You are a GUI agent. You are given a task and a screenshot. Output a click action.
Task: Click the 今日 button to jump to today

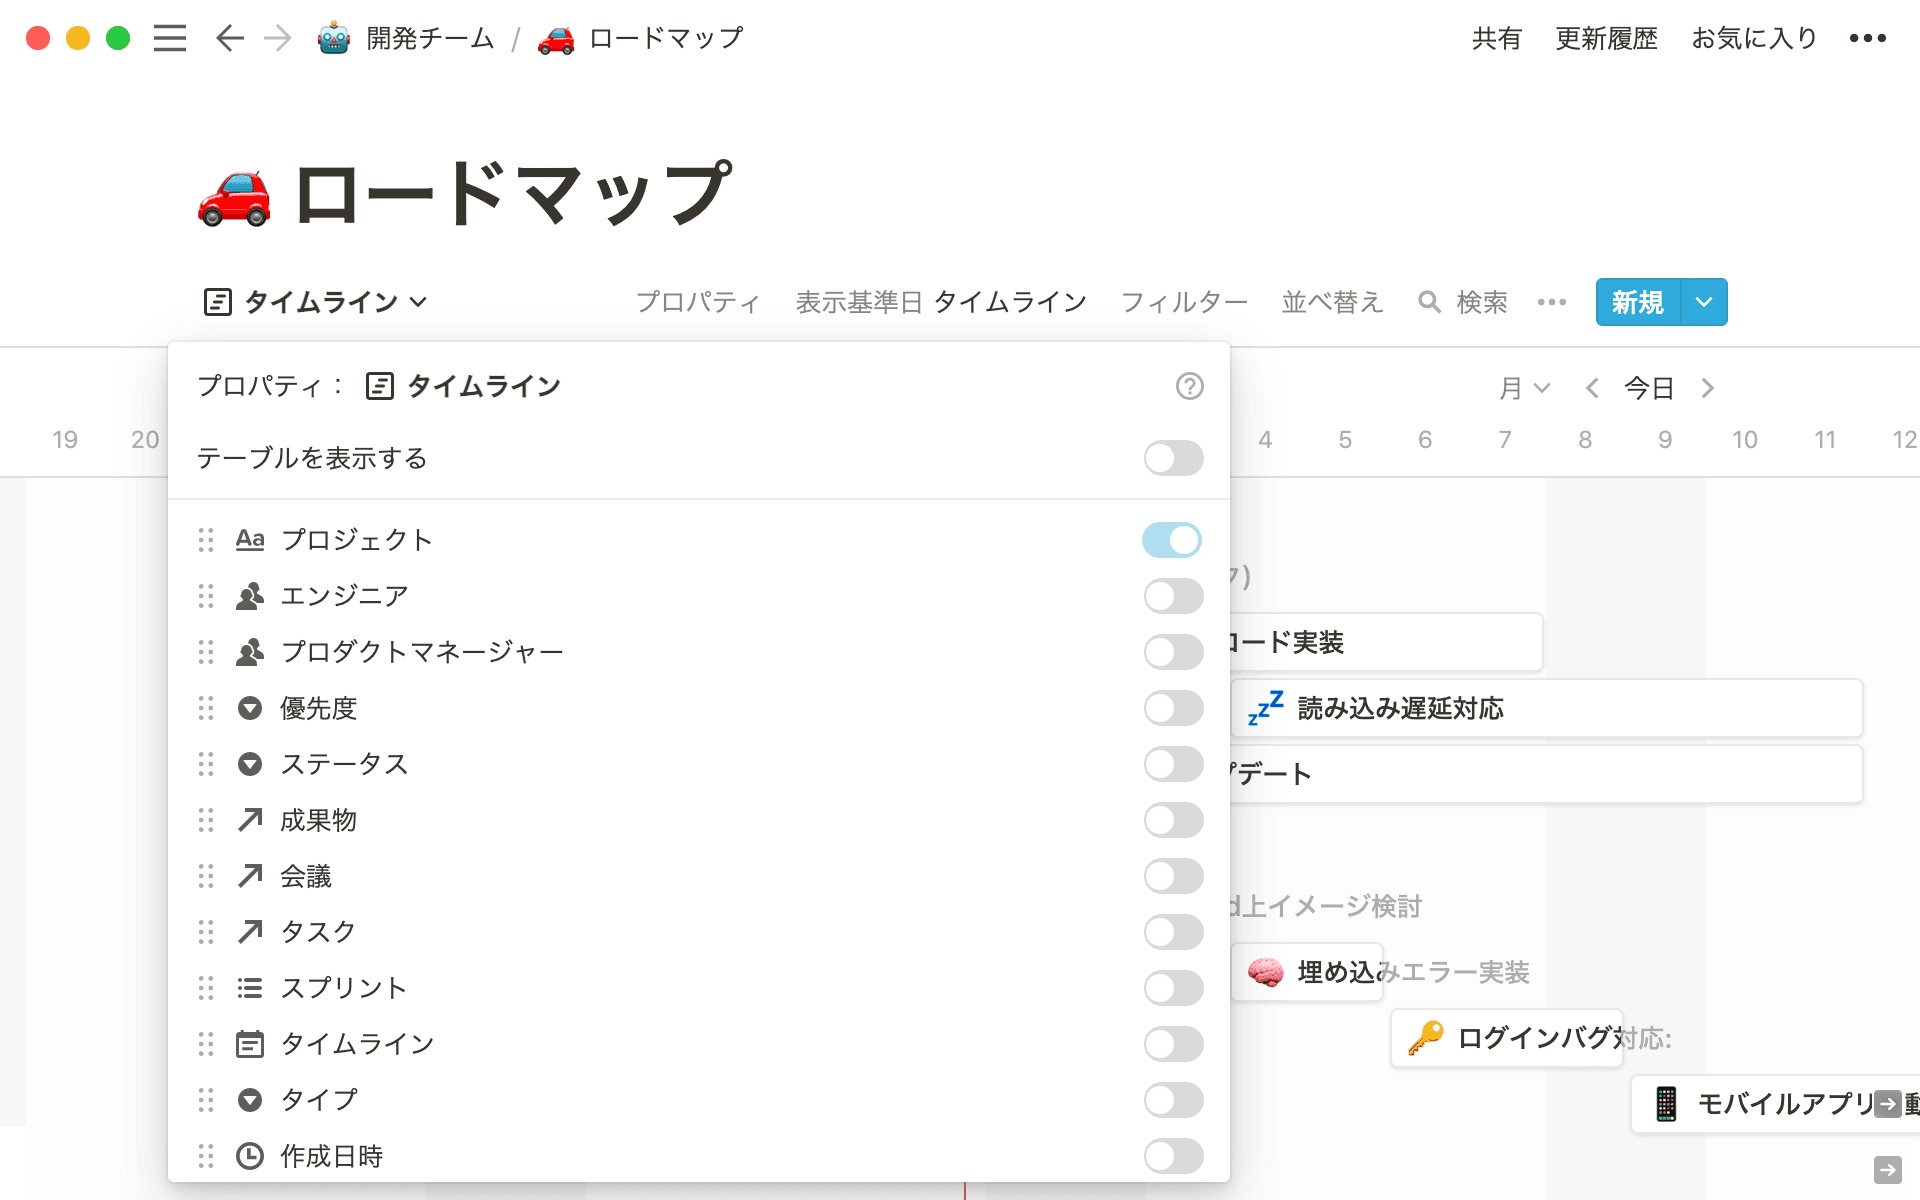pyautogui.click(x=1648, y=388)
